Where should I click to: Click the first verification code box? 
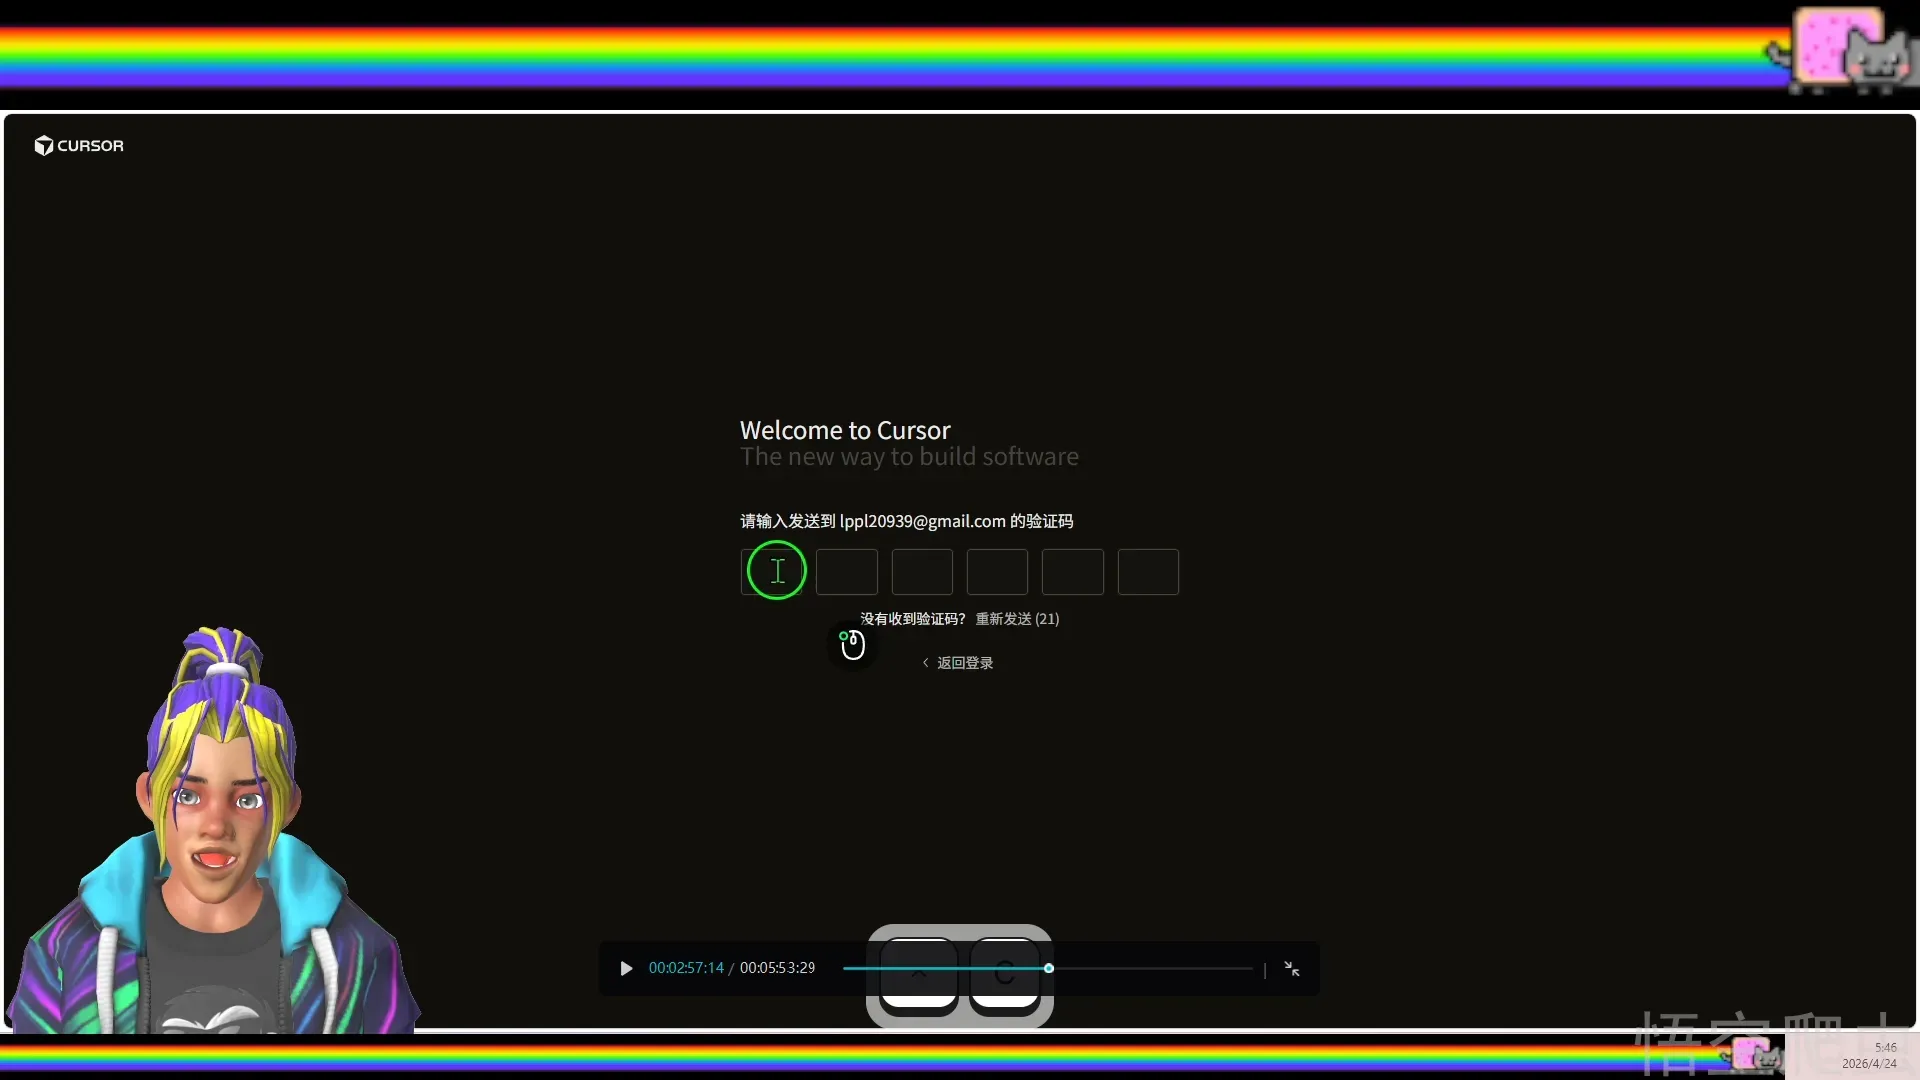771,572
